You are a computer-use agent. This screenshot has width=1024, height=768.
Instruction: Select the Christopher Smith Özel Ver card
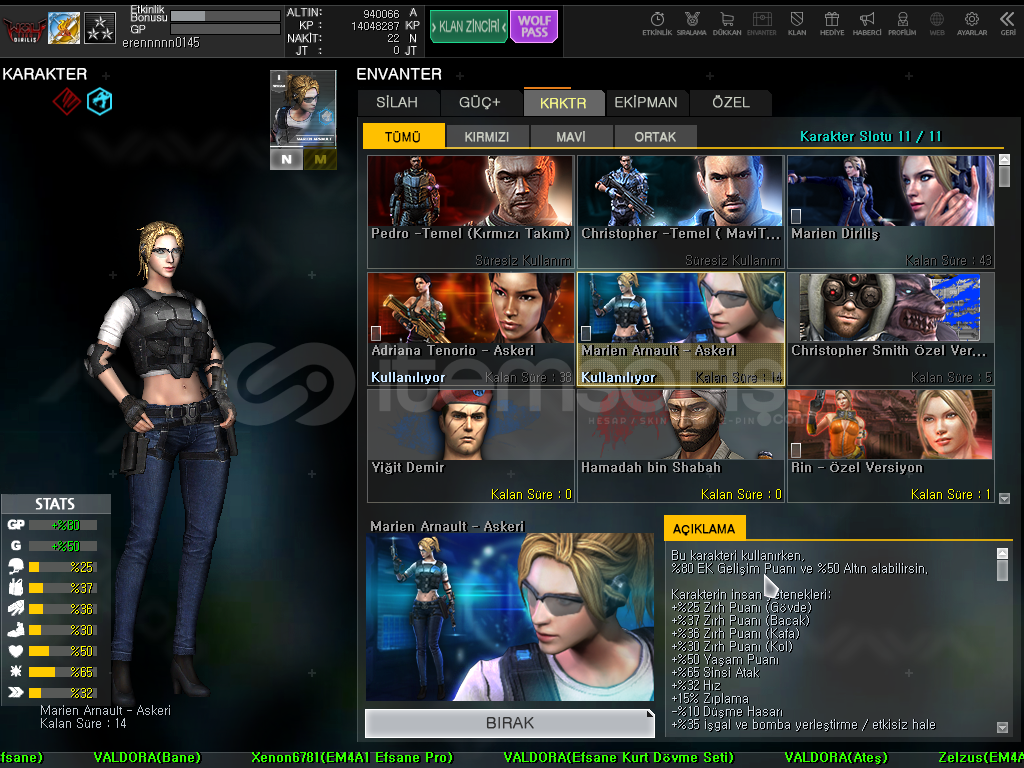[891, 328]
